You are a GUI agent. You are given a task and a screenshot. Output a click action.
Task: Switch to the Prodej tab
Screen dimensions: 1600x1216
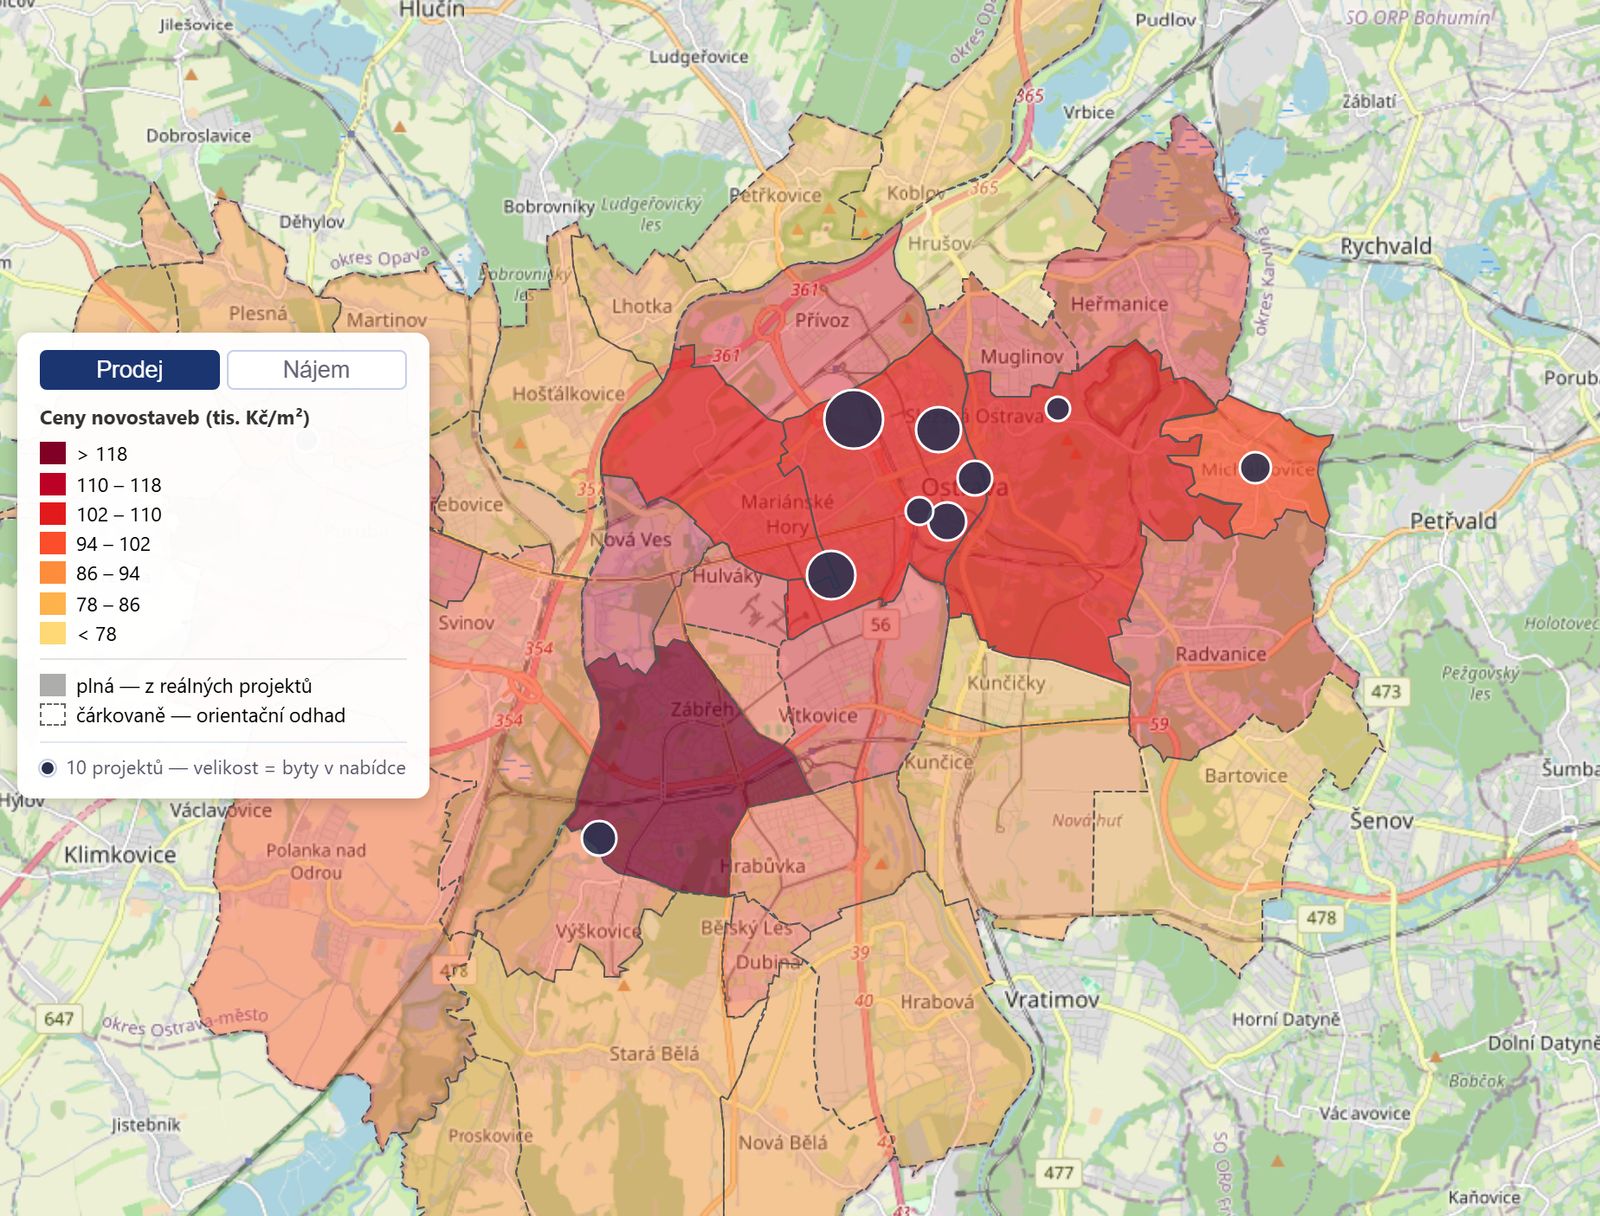(x=130, y=370)
